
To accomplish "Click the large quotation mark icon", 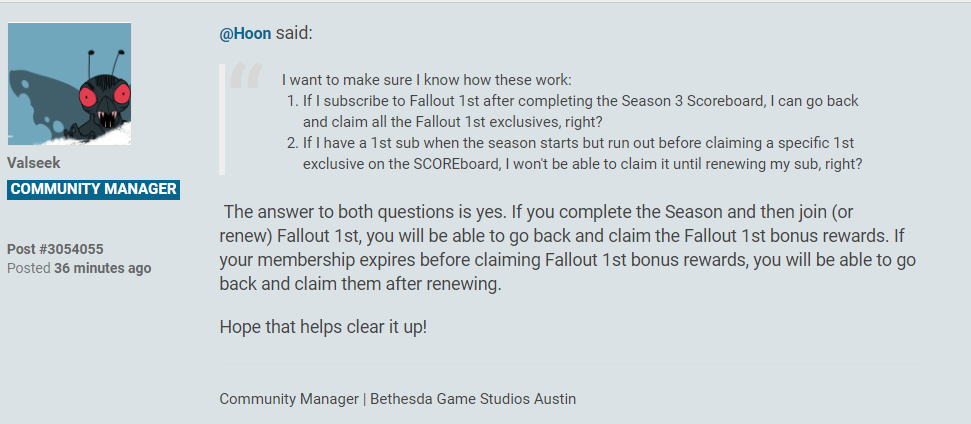I will click(x=246, y=76).
